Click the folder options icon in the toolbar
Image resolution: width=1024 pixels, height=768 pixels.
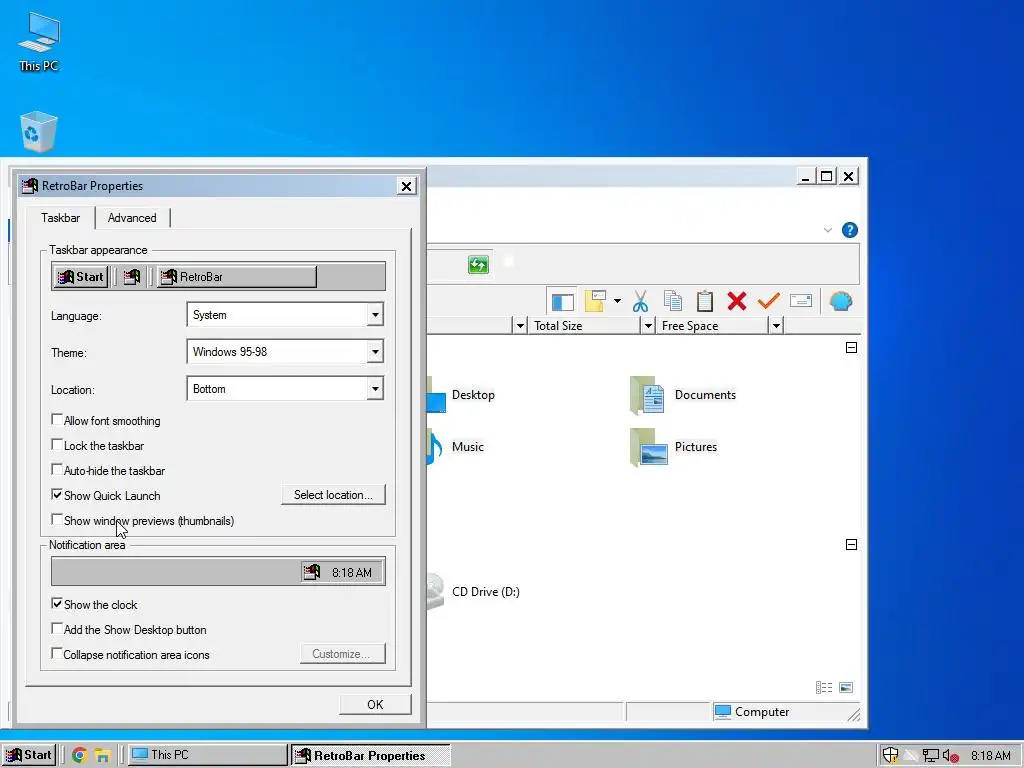pyautogui.click(x=595, y=301)
